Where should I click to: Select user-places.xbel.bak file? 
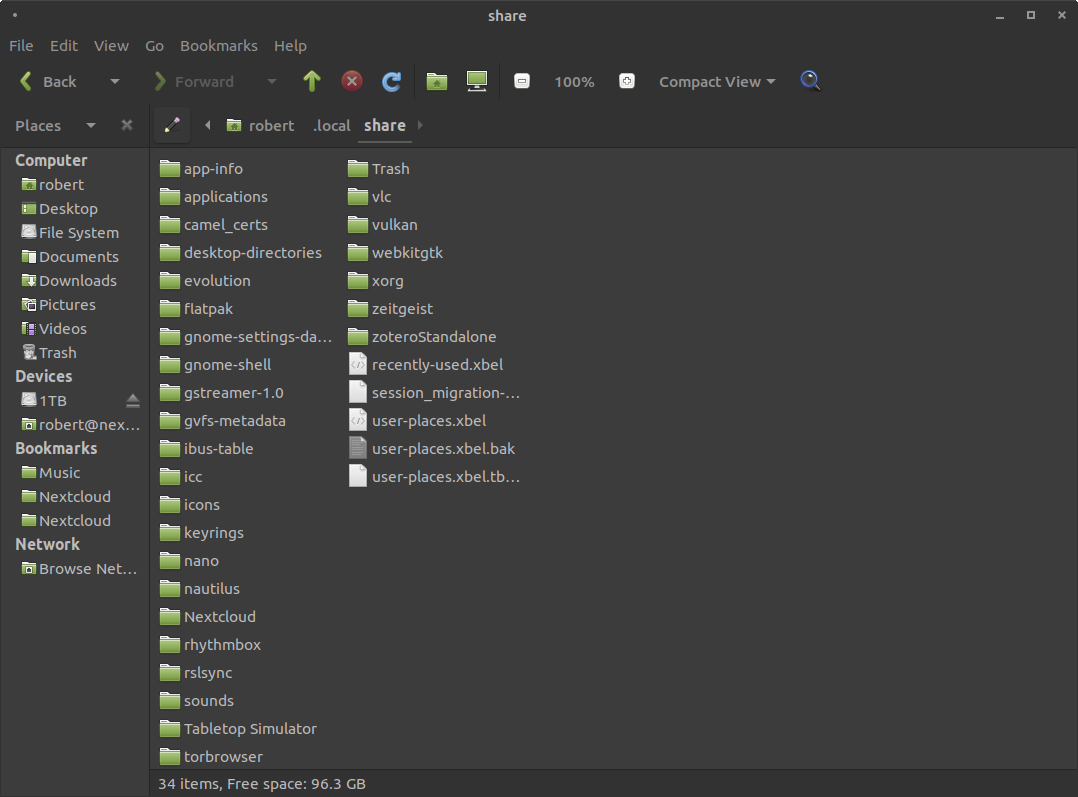[x=443, y=448]
